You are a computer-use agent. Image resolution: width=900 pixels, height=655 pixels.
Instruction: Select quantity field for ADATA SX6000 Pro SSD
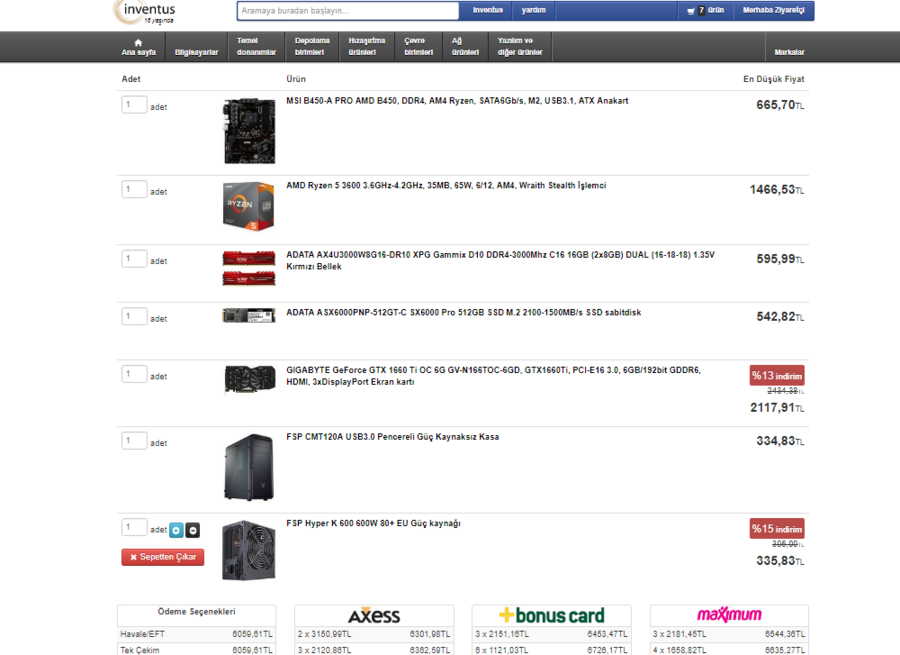click(x=134, y=316)
